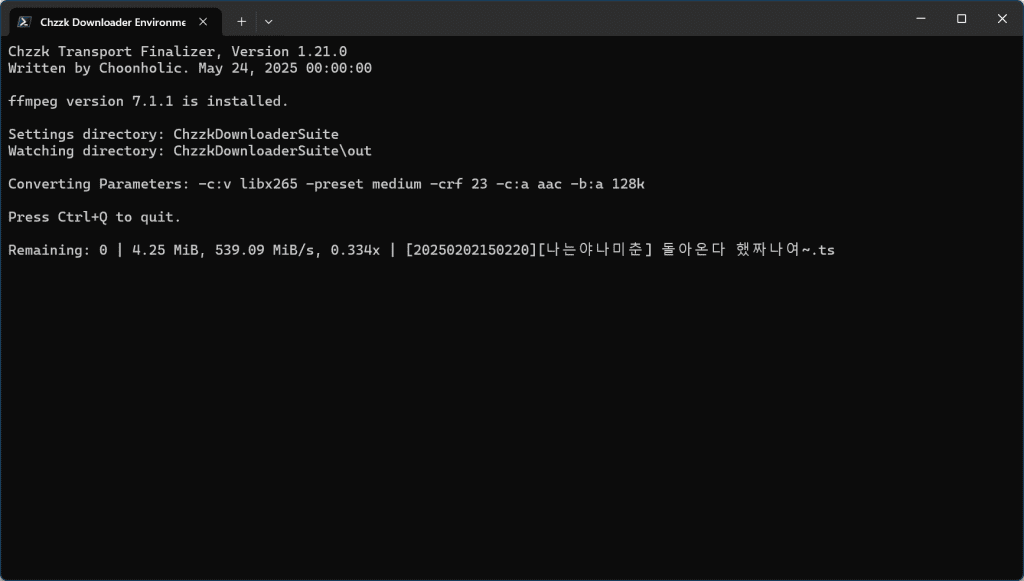Image resolution: width=1024 pixels, height=581 pixels.
Task: Maximize the terminal window
Action: (961, 18)
